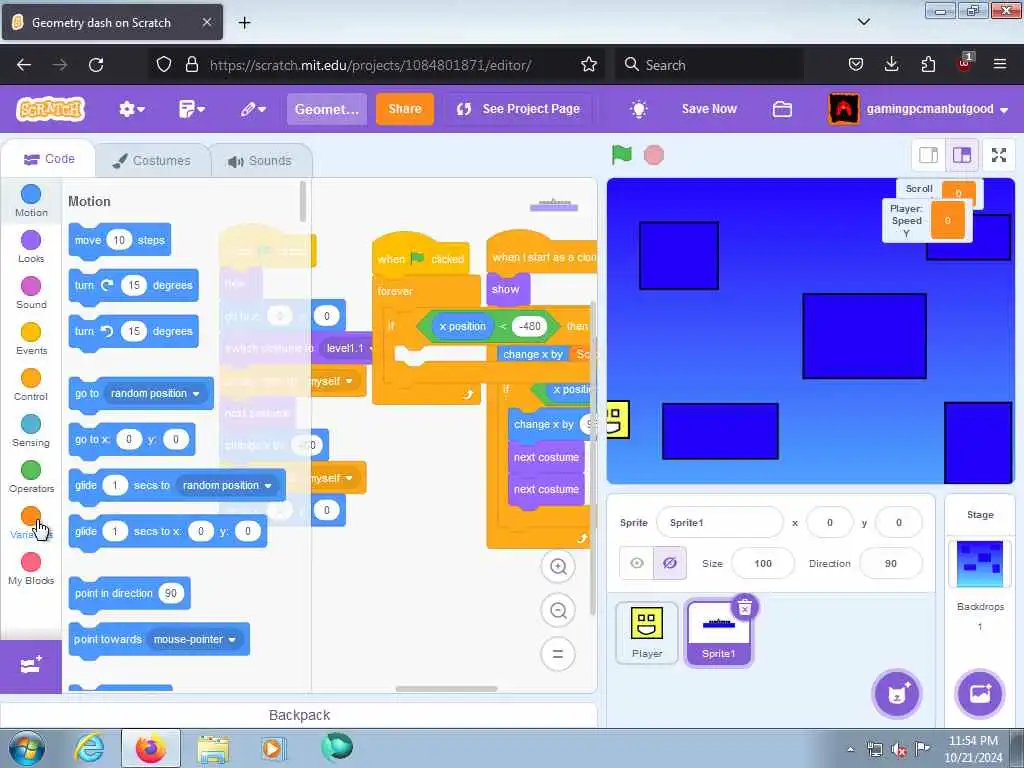Image resolution: width=1024 pixels, height=768 pixels.
Task: Open random position dropdown in go to block
Action: [x=155, y=393]
